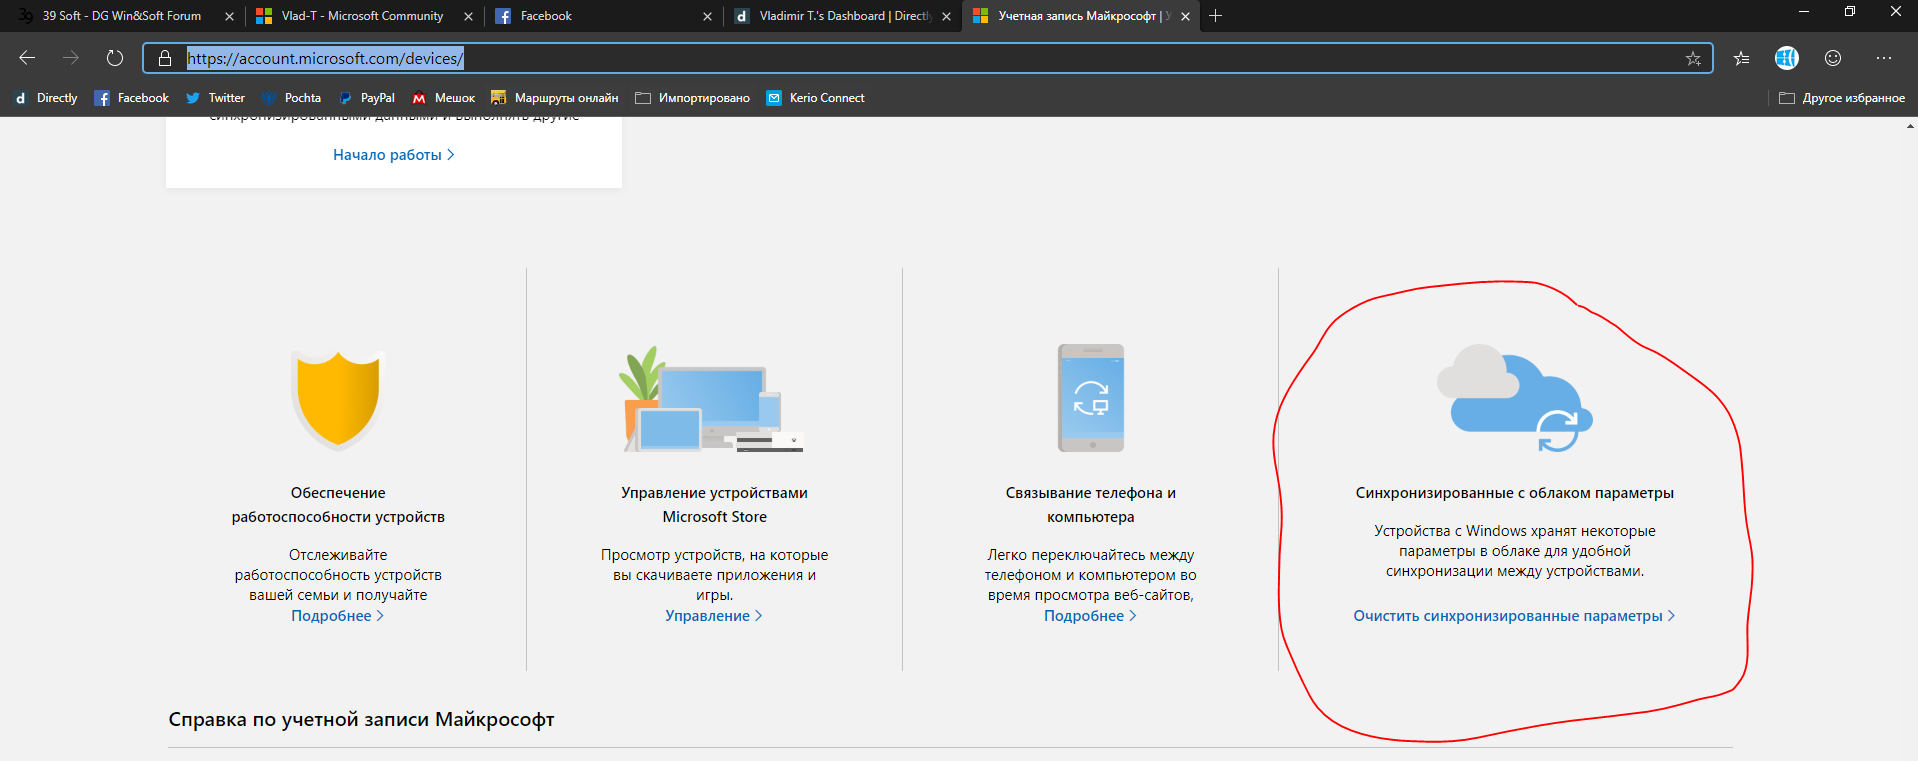Open the Facebook bookmark in favorites bar
This screenshot has width=1918, height=761.
point(132,98)
